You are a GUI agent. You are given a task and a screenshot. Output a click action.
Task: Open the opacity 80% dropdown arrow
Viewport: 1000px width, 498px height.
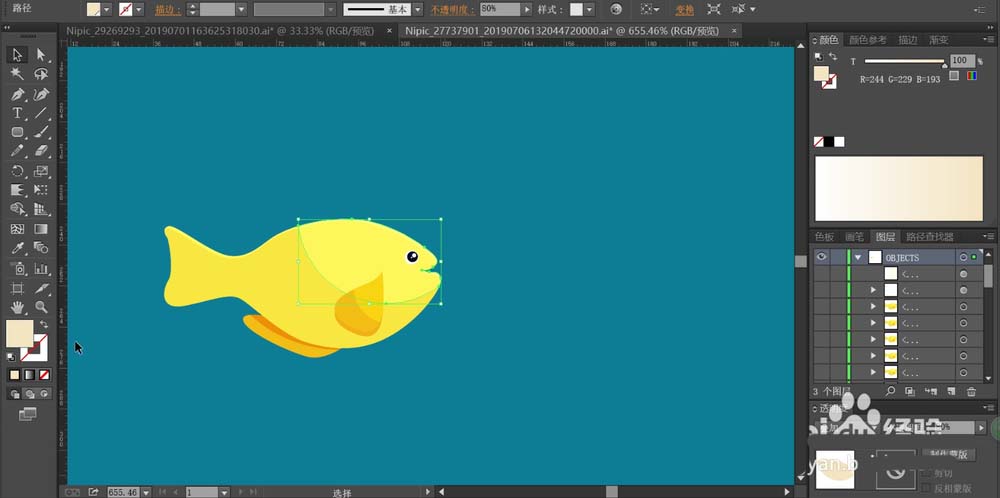[x=526, y=10]
